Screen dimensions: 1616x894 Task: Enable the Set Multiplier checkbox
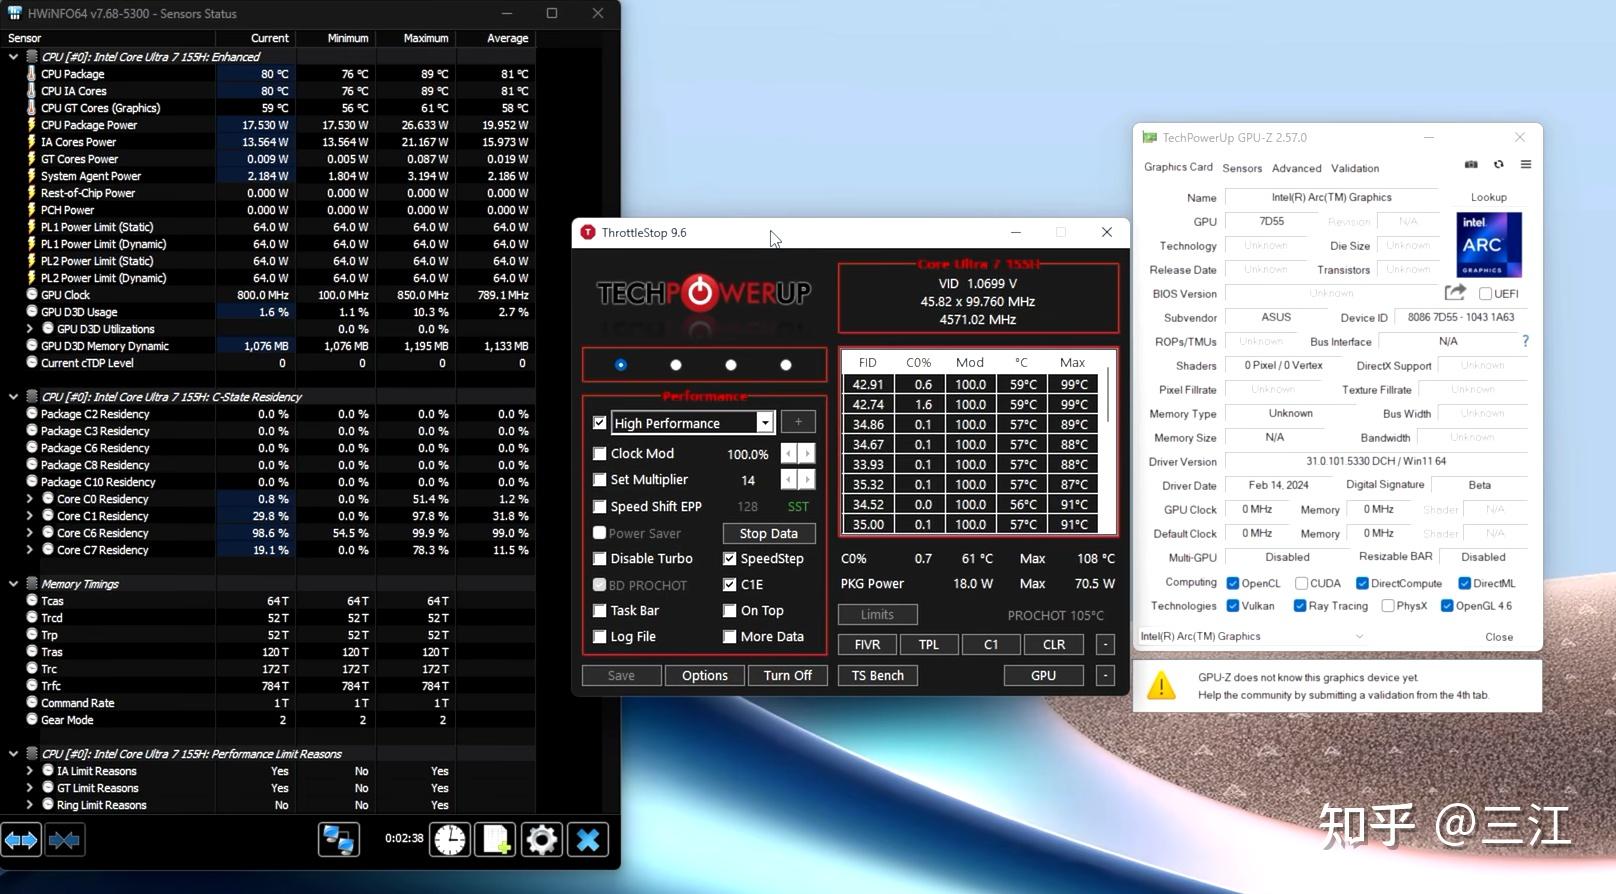(x=600, y=480)
